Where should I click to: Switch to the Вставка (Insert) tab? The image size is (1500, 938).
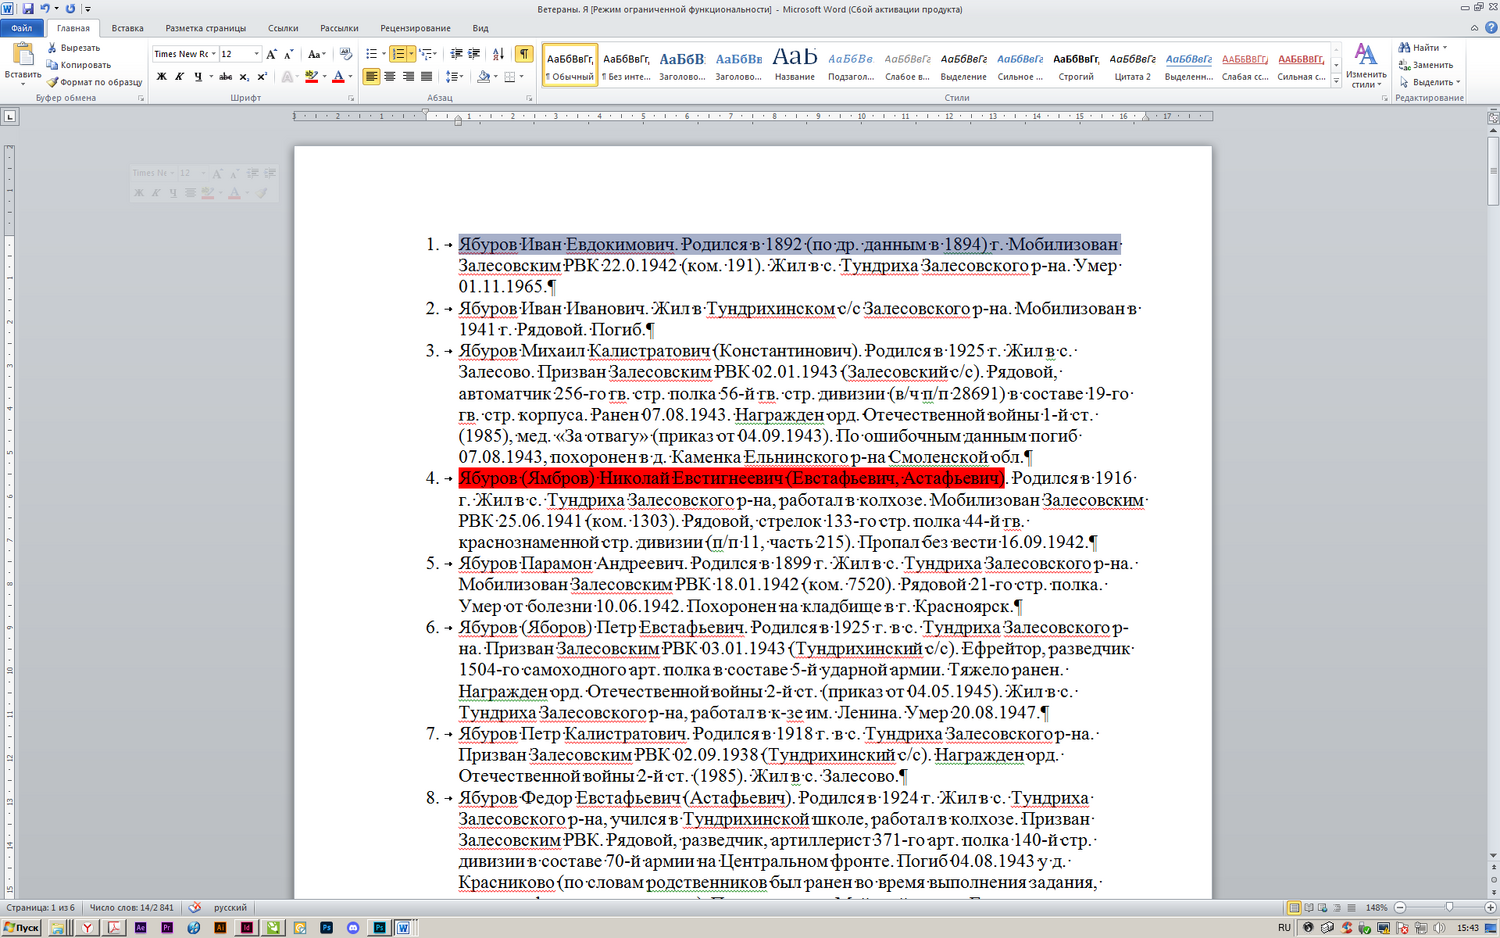coord(127,28)
